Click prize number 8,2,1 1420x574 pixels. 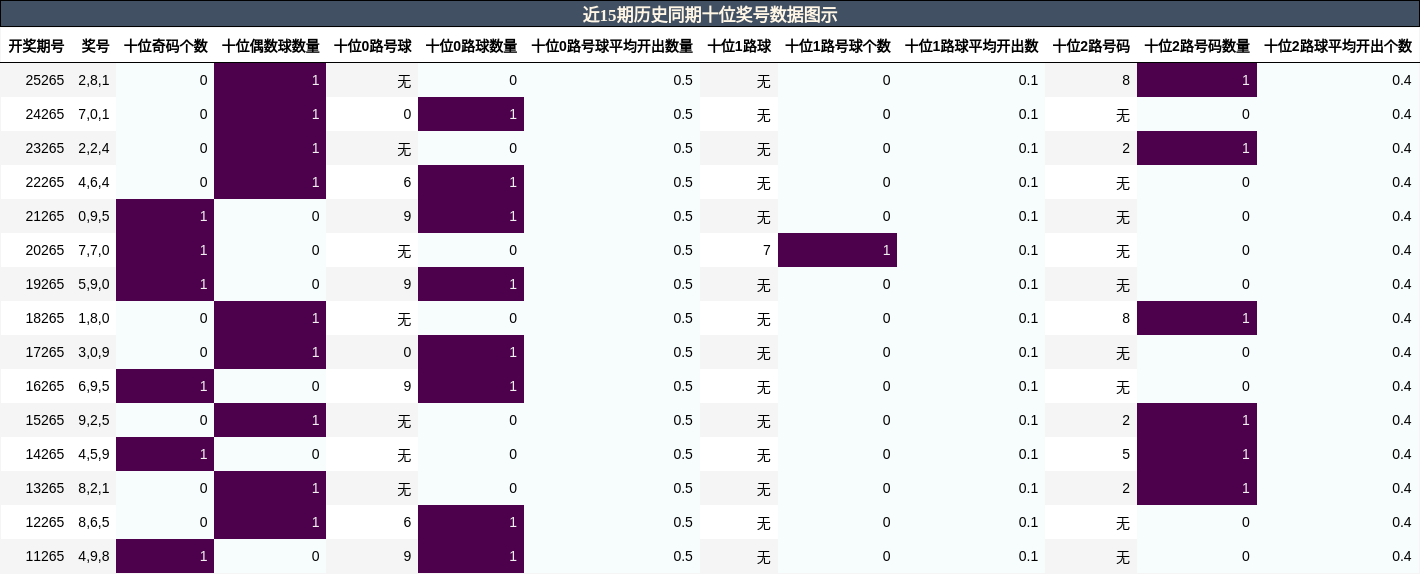[94, 488]
